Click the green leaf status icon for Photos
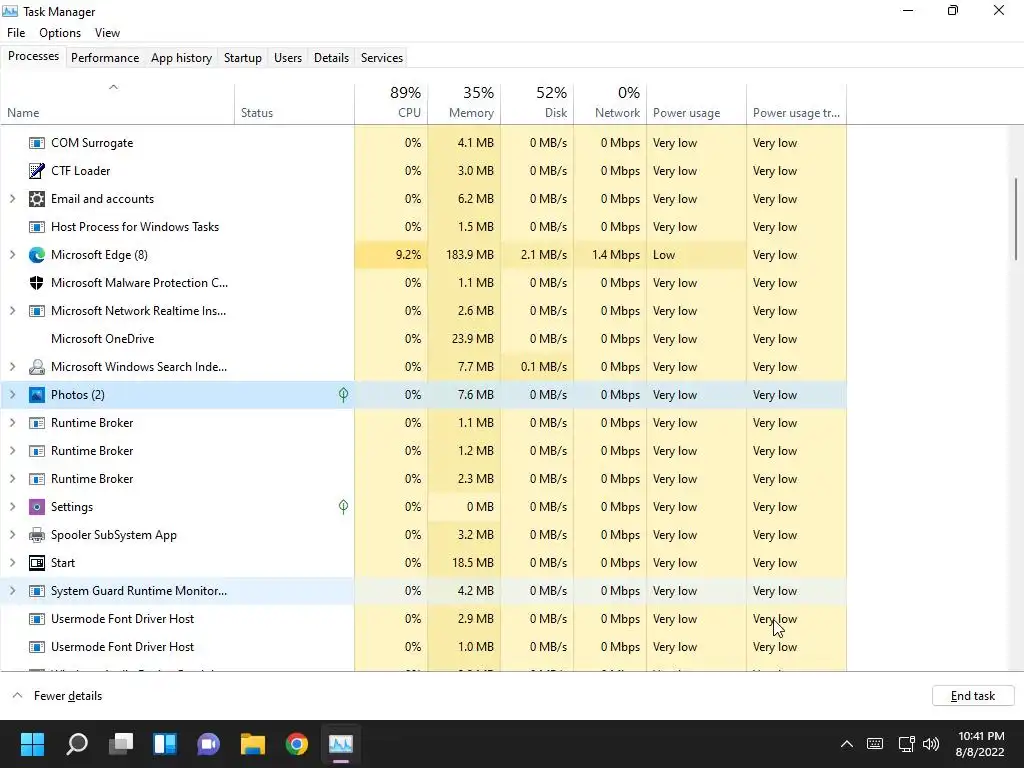 tap(343, 394)
